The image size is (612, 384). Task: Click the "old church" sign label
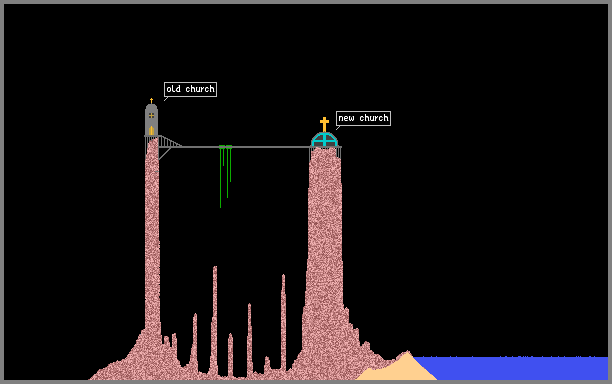190,89
